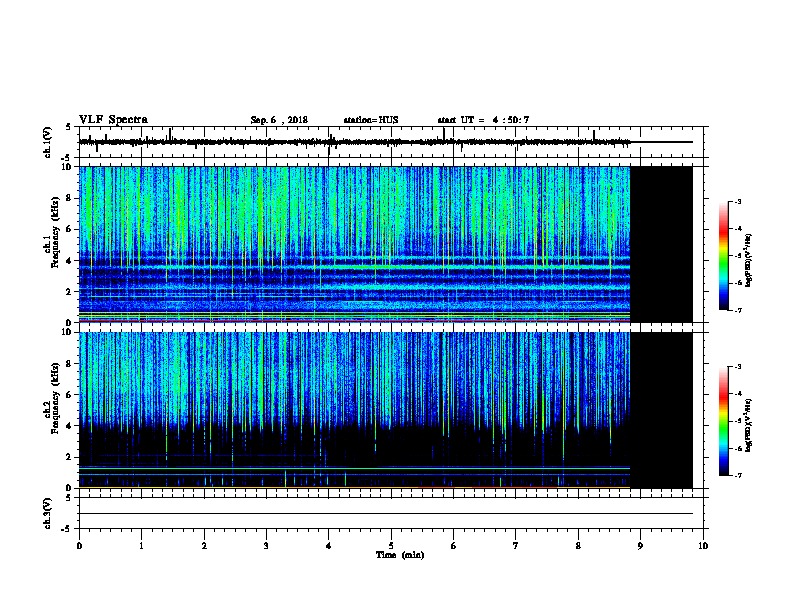This screenshot has height=612, width=792.
Task: Click inside the ch.2 spectrogram plot
Action: point(355,410)
